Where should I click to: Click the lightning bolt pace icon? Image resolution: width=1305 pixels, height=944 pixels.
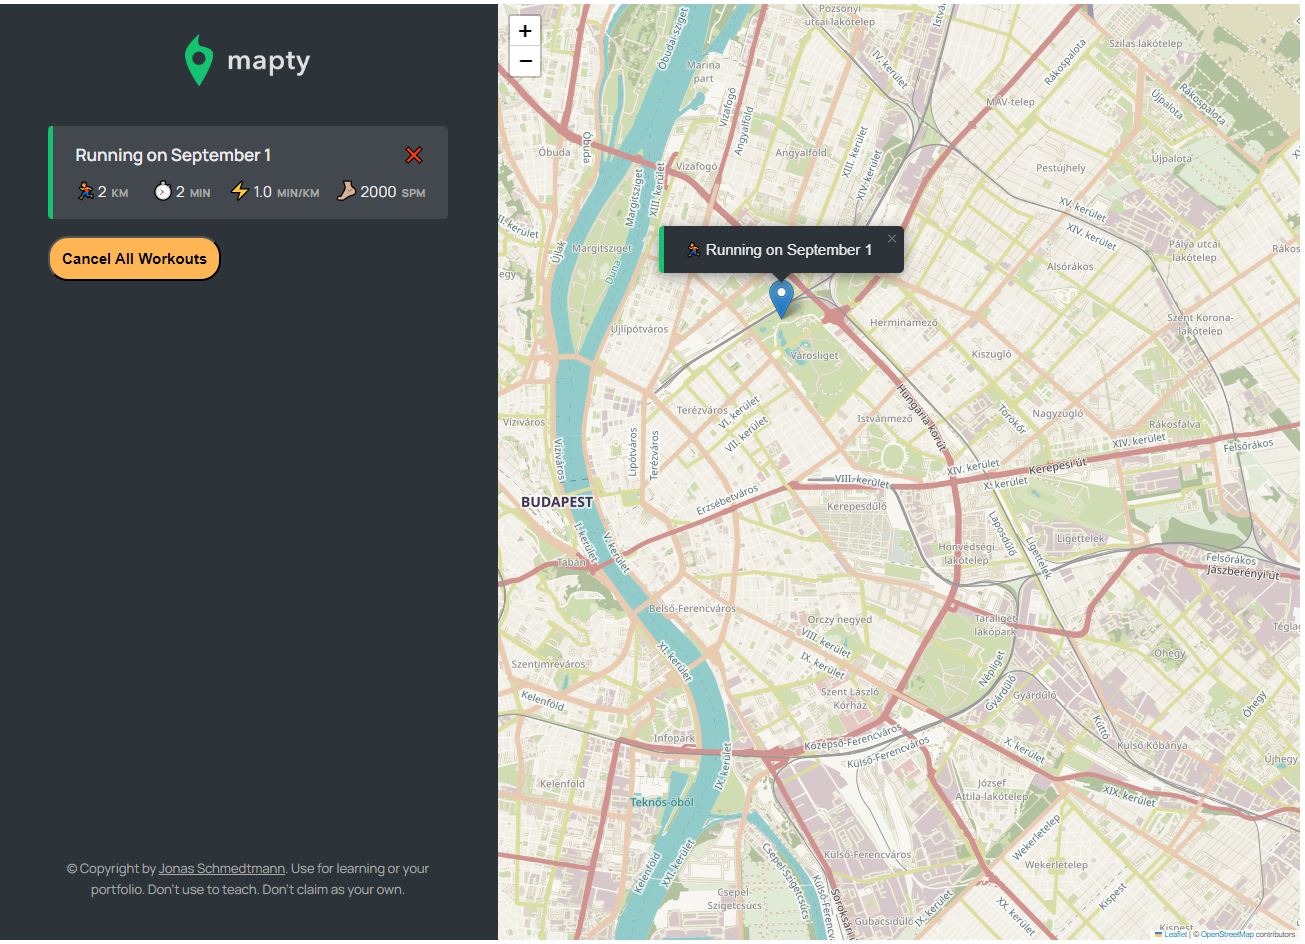(x=239, y=191)
